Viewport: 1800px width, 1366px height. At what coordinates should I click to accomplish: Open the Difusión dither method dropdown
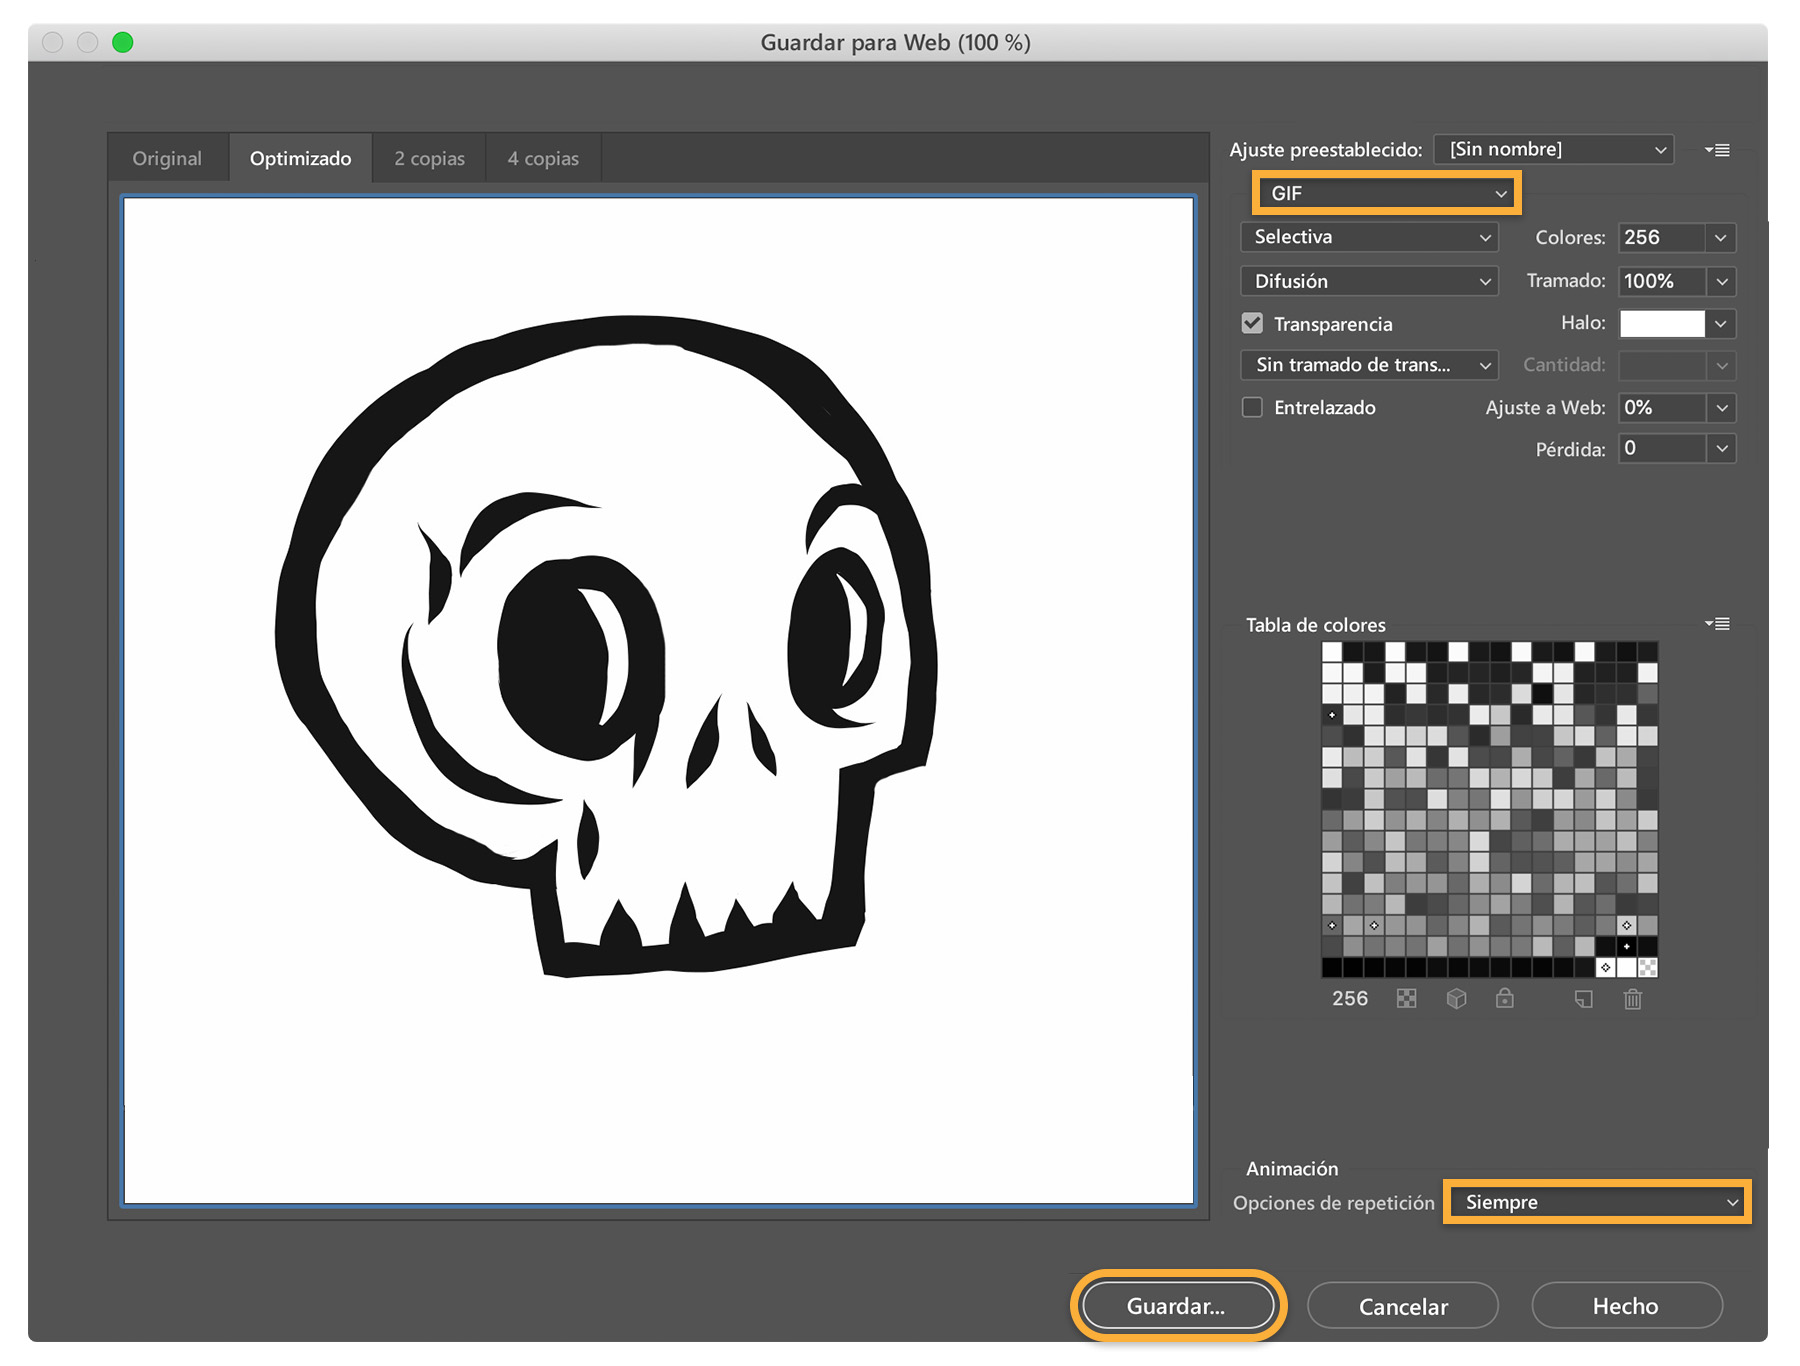1370,281
